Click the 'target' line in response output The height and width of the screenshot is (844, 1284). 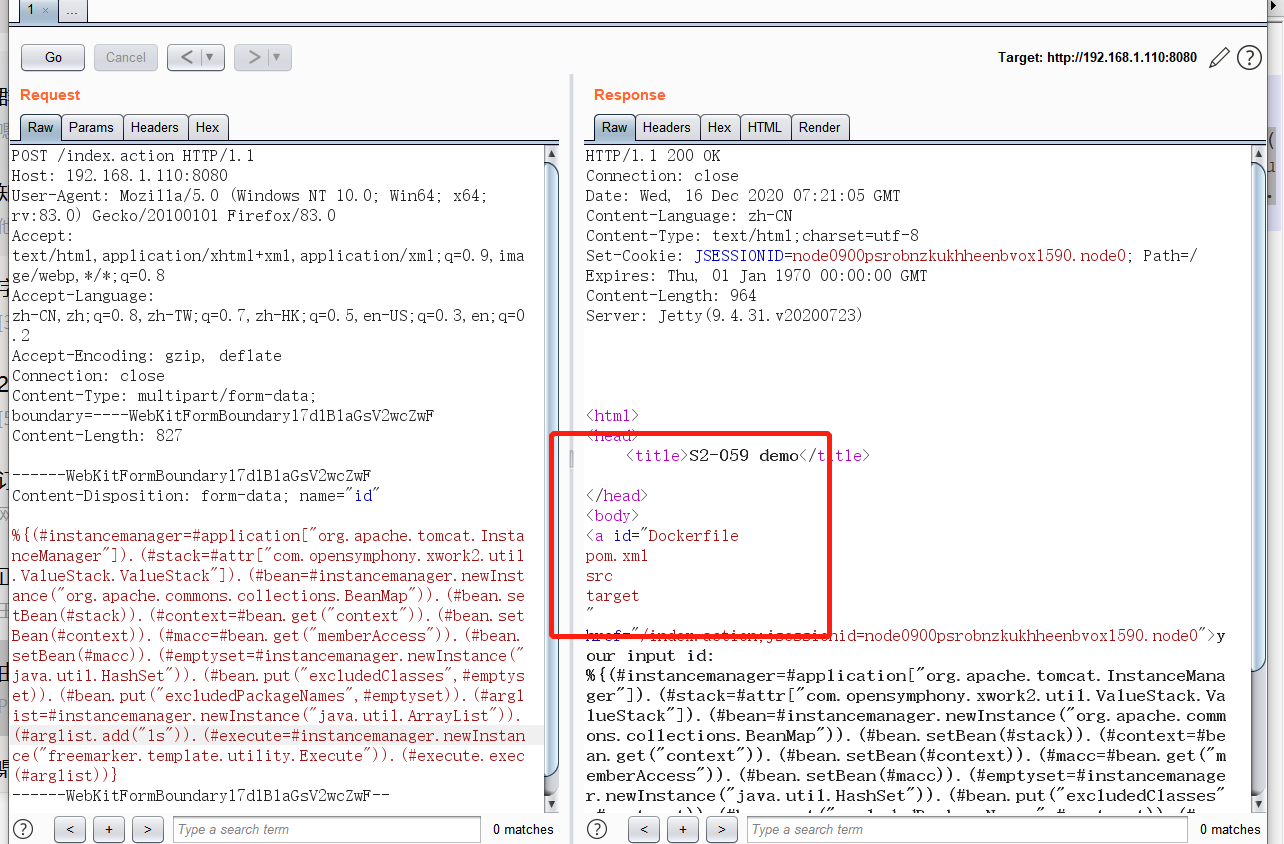tap(612, 596)
